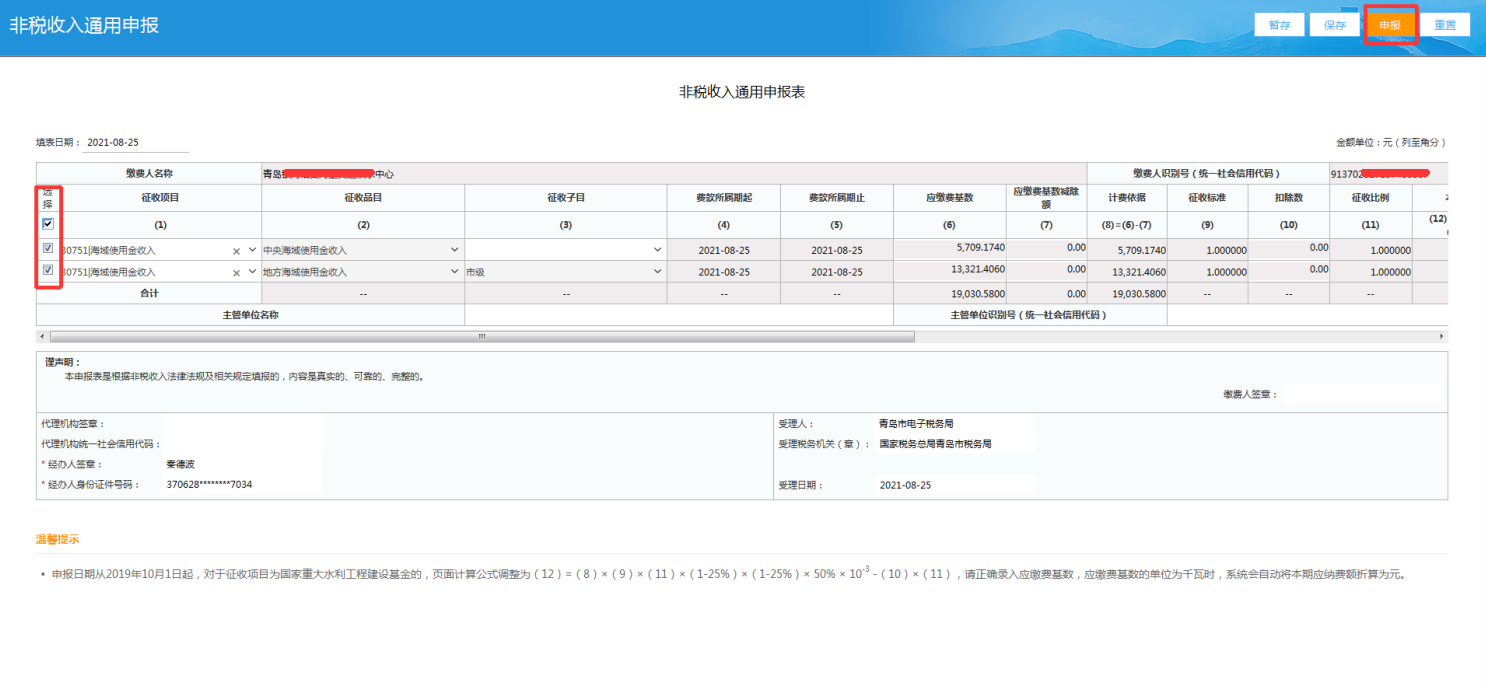
Task: Open the 地方海域使用金收入 征收品目 dropdown
Action: [x=455, y=272]
